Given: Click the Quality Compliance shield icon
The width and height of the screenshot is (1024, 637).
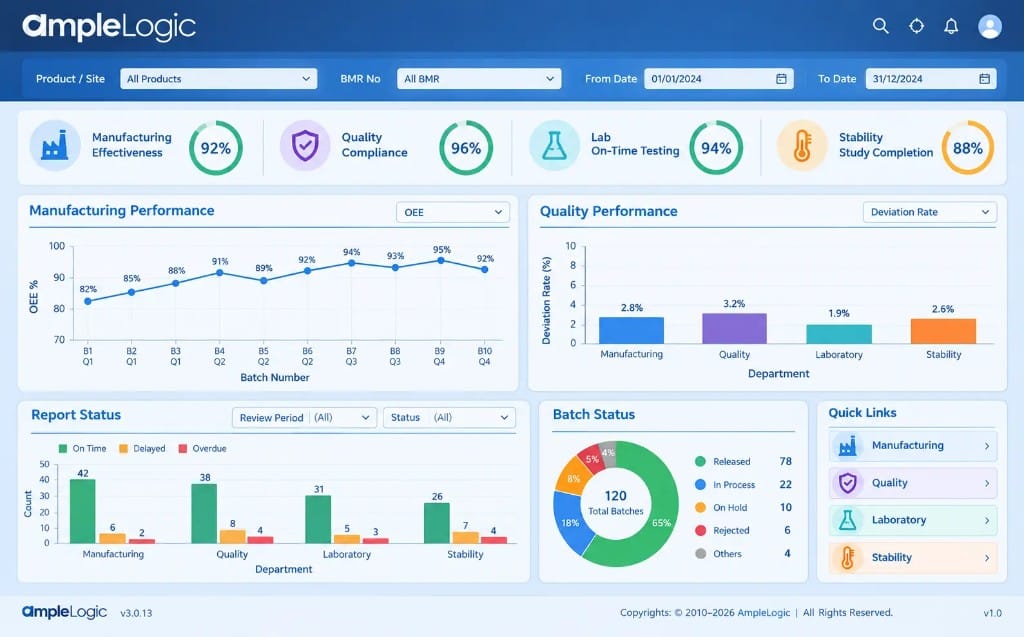Looking at the screenshot, I should (305, 145).
